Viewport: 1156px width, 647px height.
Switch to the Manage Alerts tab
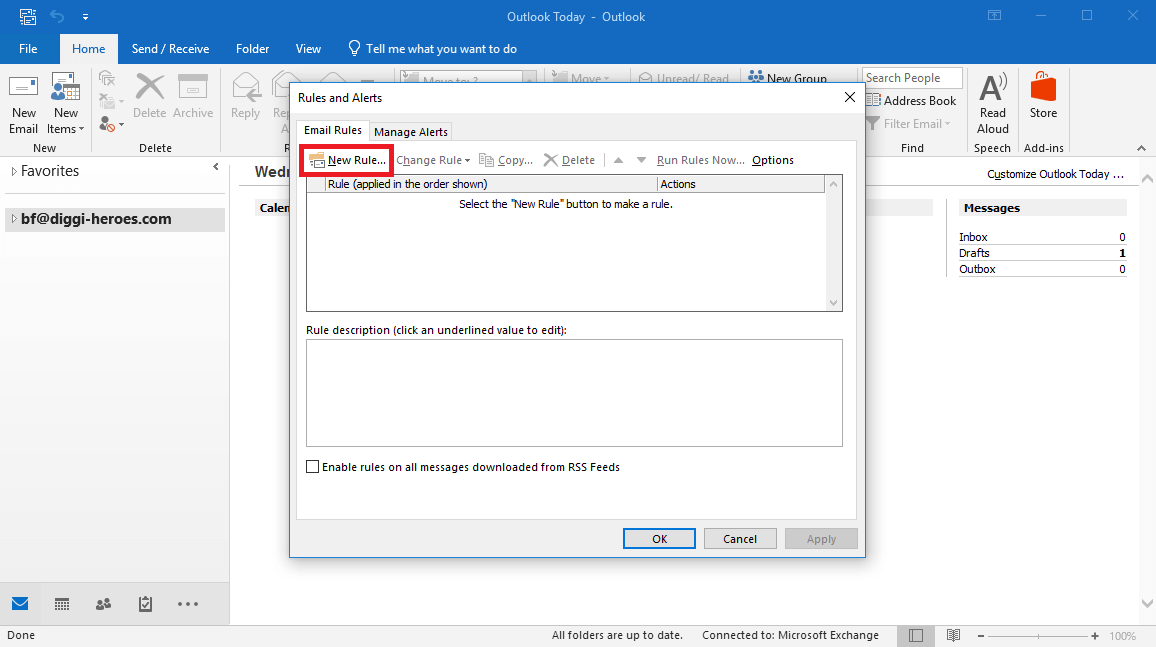click(x=410, y=131)
